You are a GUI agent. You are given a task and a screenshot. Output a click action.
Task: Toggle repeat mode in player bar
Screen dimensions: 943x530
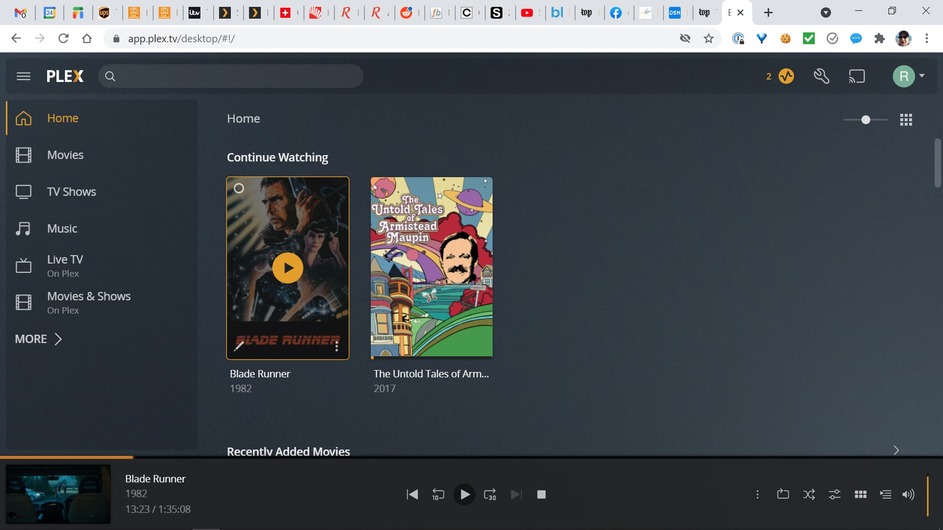click(783, 494)
